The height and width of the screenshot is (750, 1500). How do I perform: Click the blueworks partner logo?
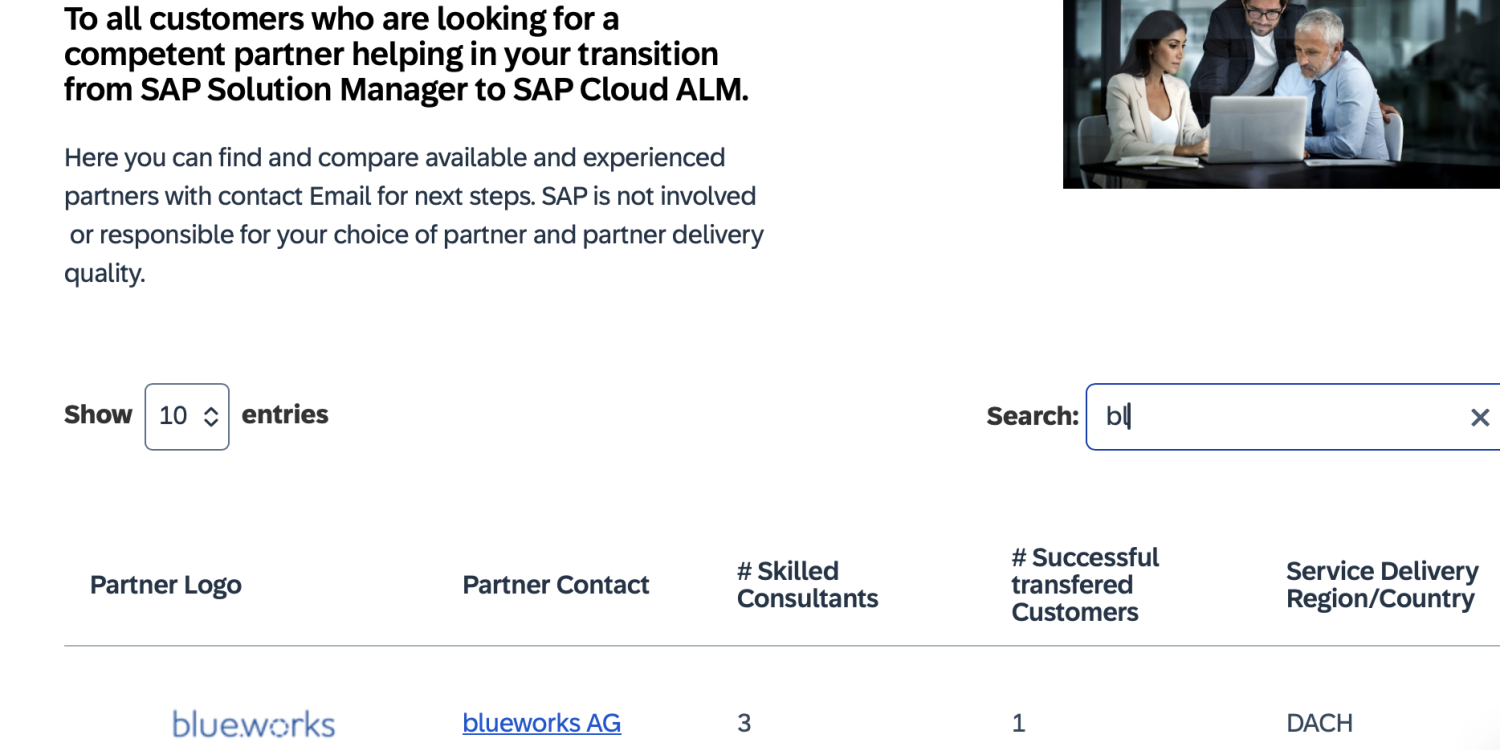pos(253,724)
